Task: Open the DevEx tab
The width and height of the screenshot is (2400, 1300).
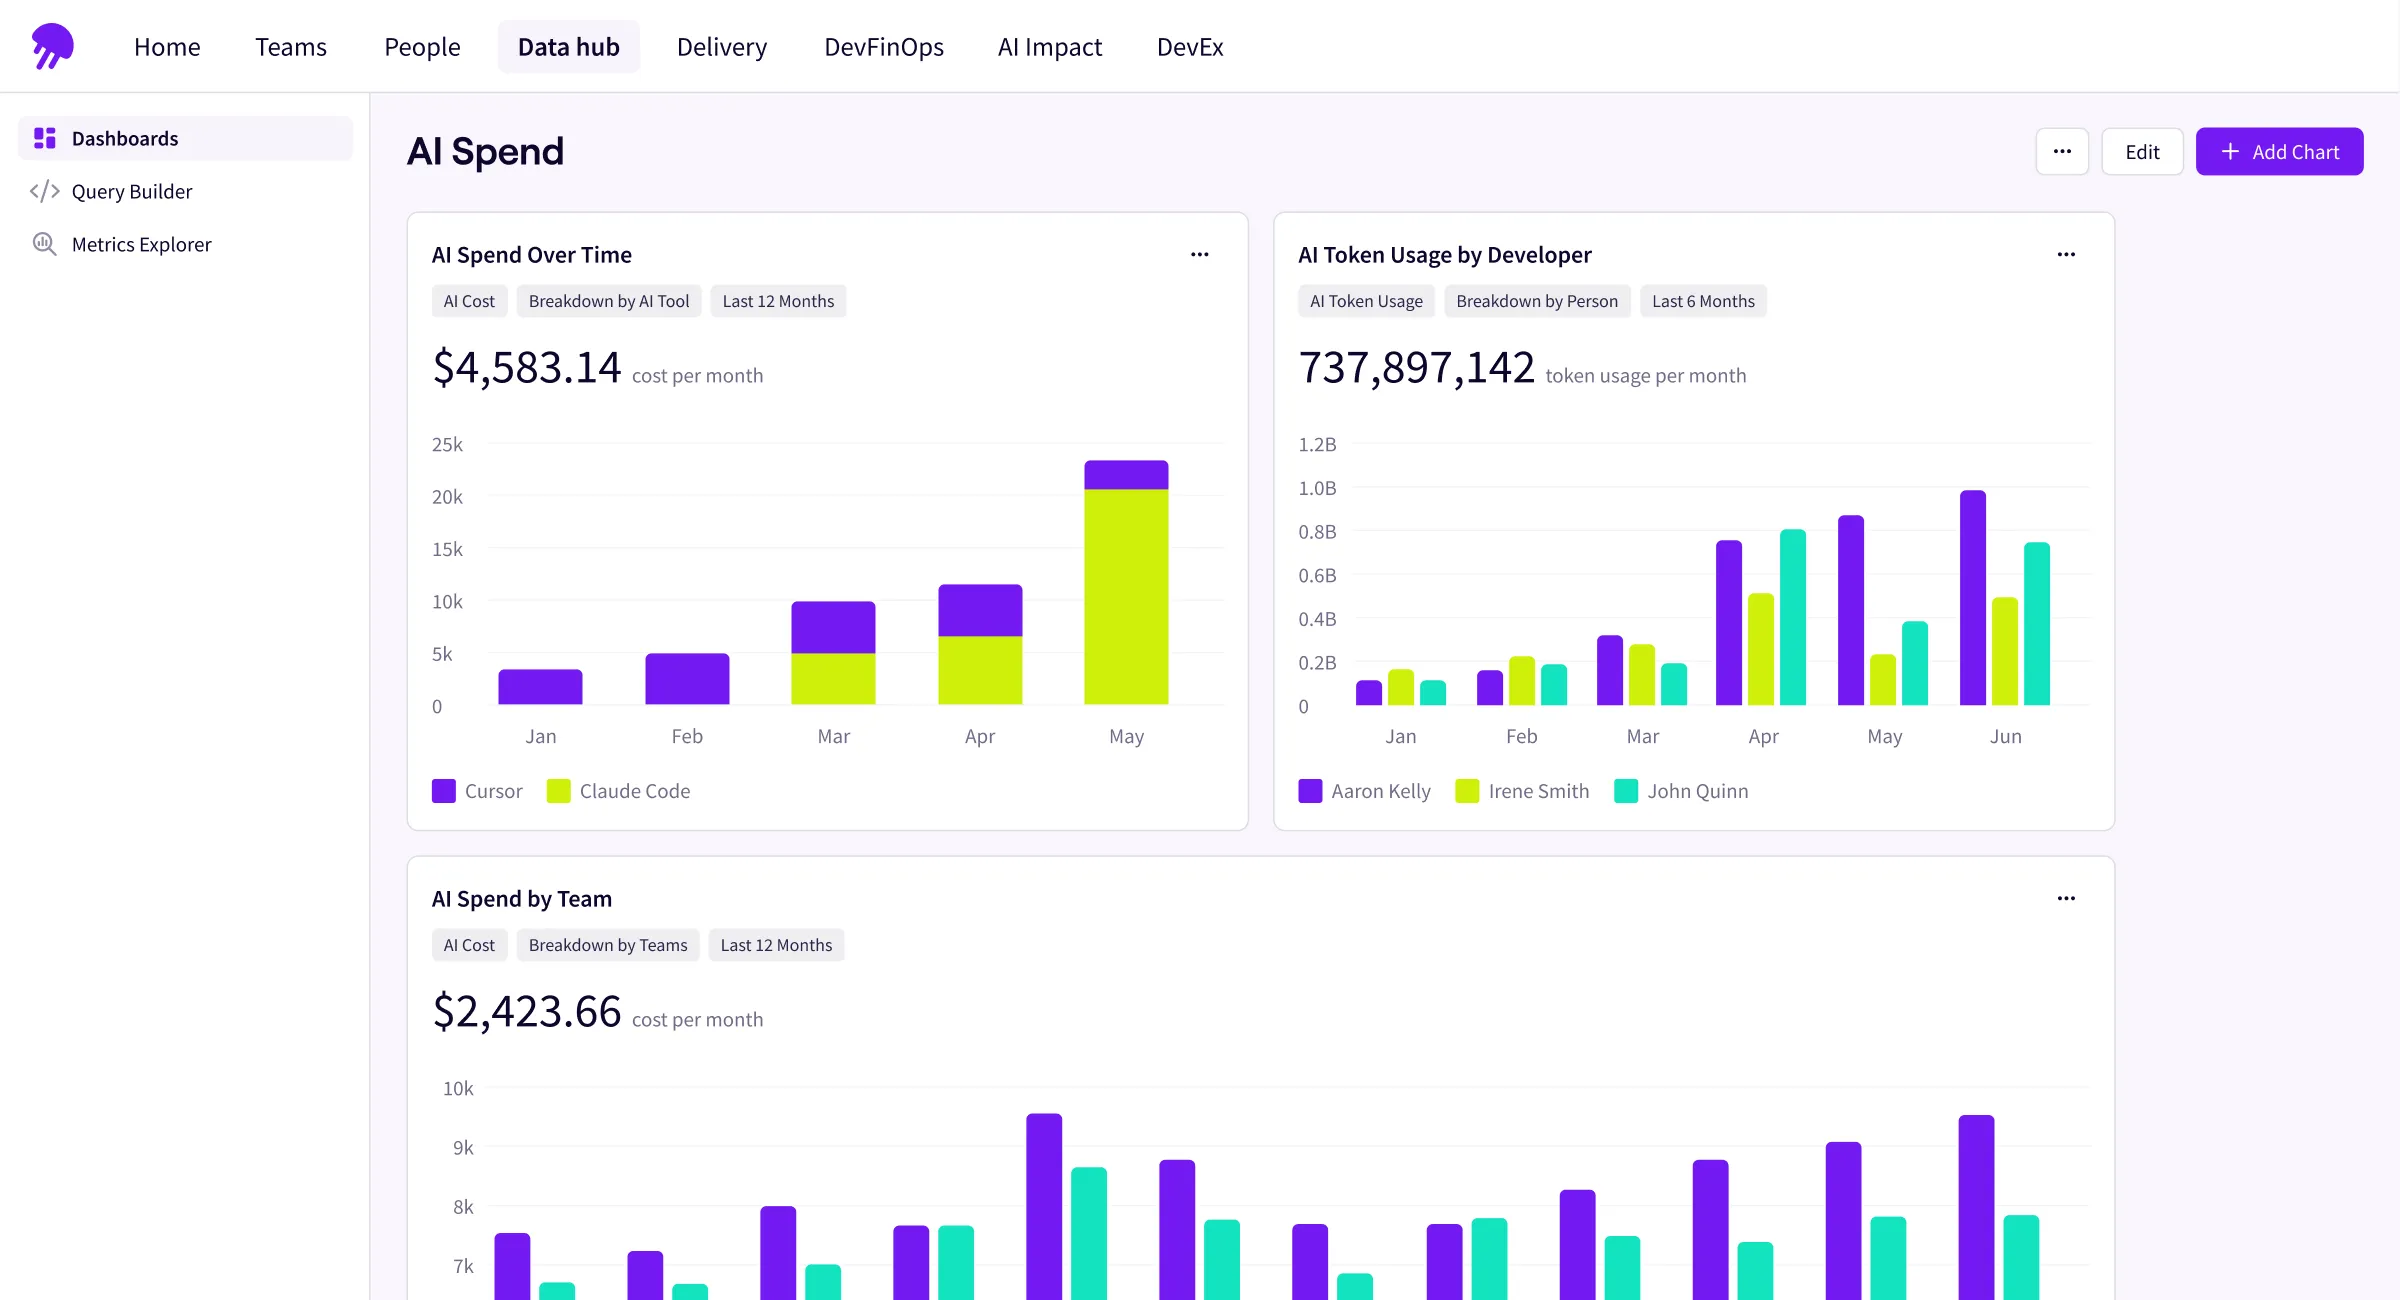Action: [x=1190, y=47]
